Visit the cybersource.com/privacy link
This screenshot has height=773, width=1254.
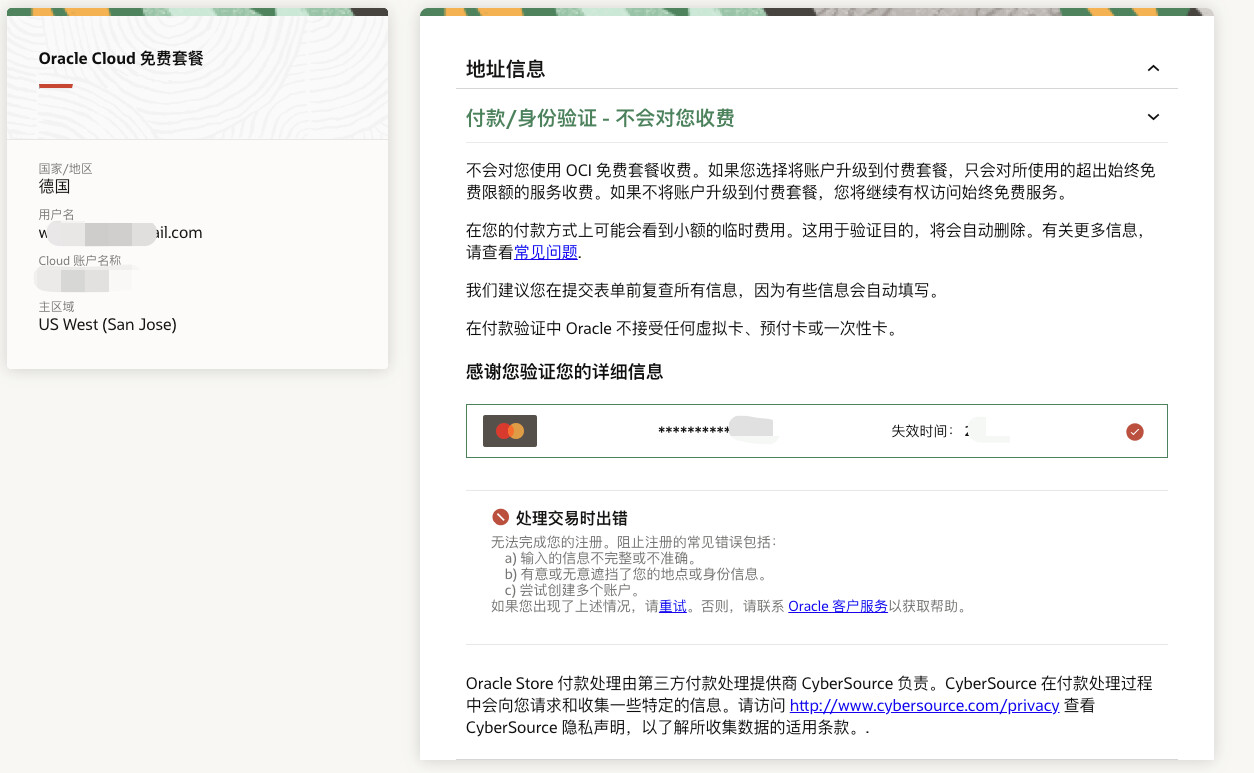point(924,706)
